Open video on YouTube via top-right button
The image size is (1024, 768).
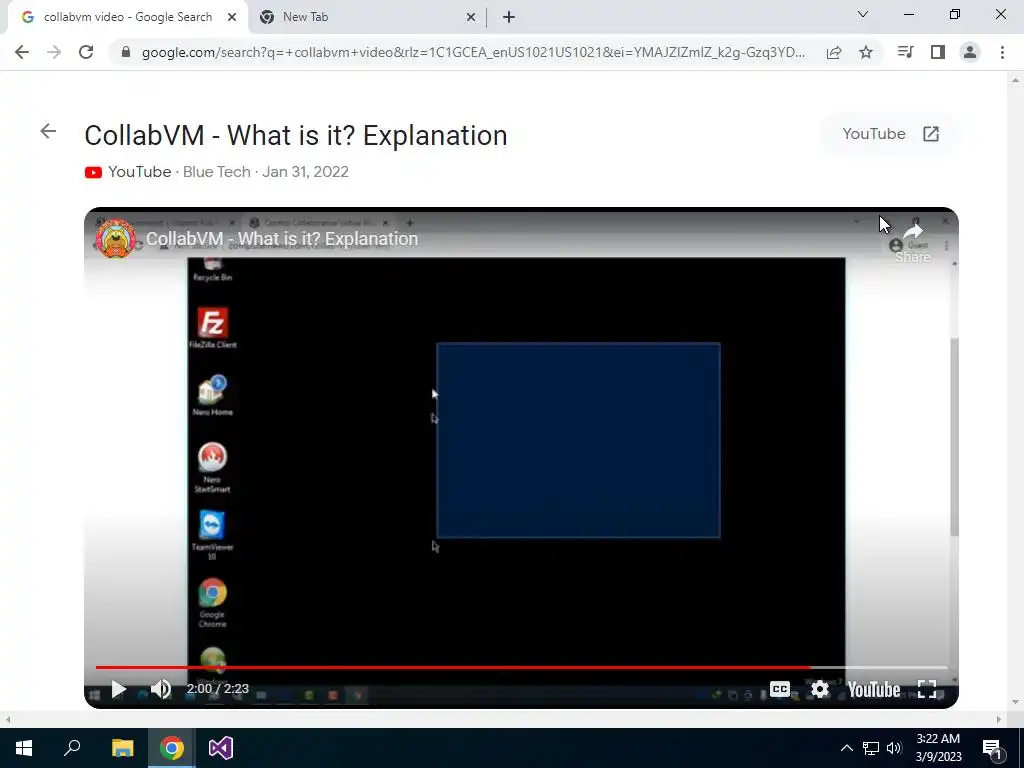pos(890,134)
